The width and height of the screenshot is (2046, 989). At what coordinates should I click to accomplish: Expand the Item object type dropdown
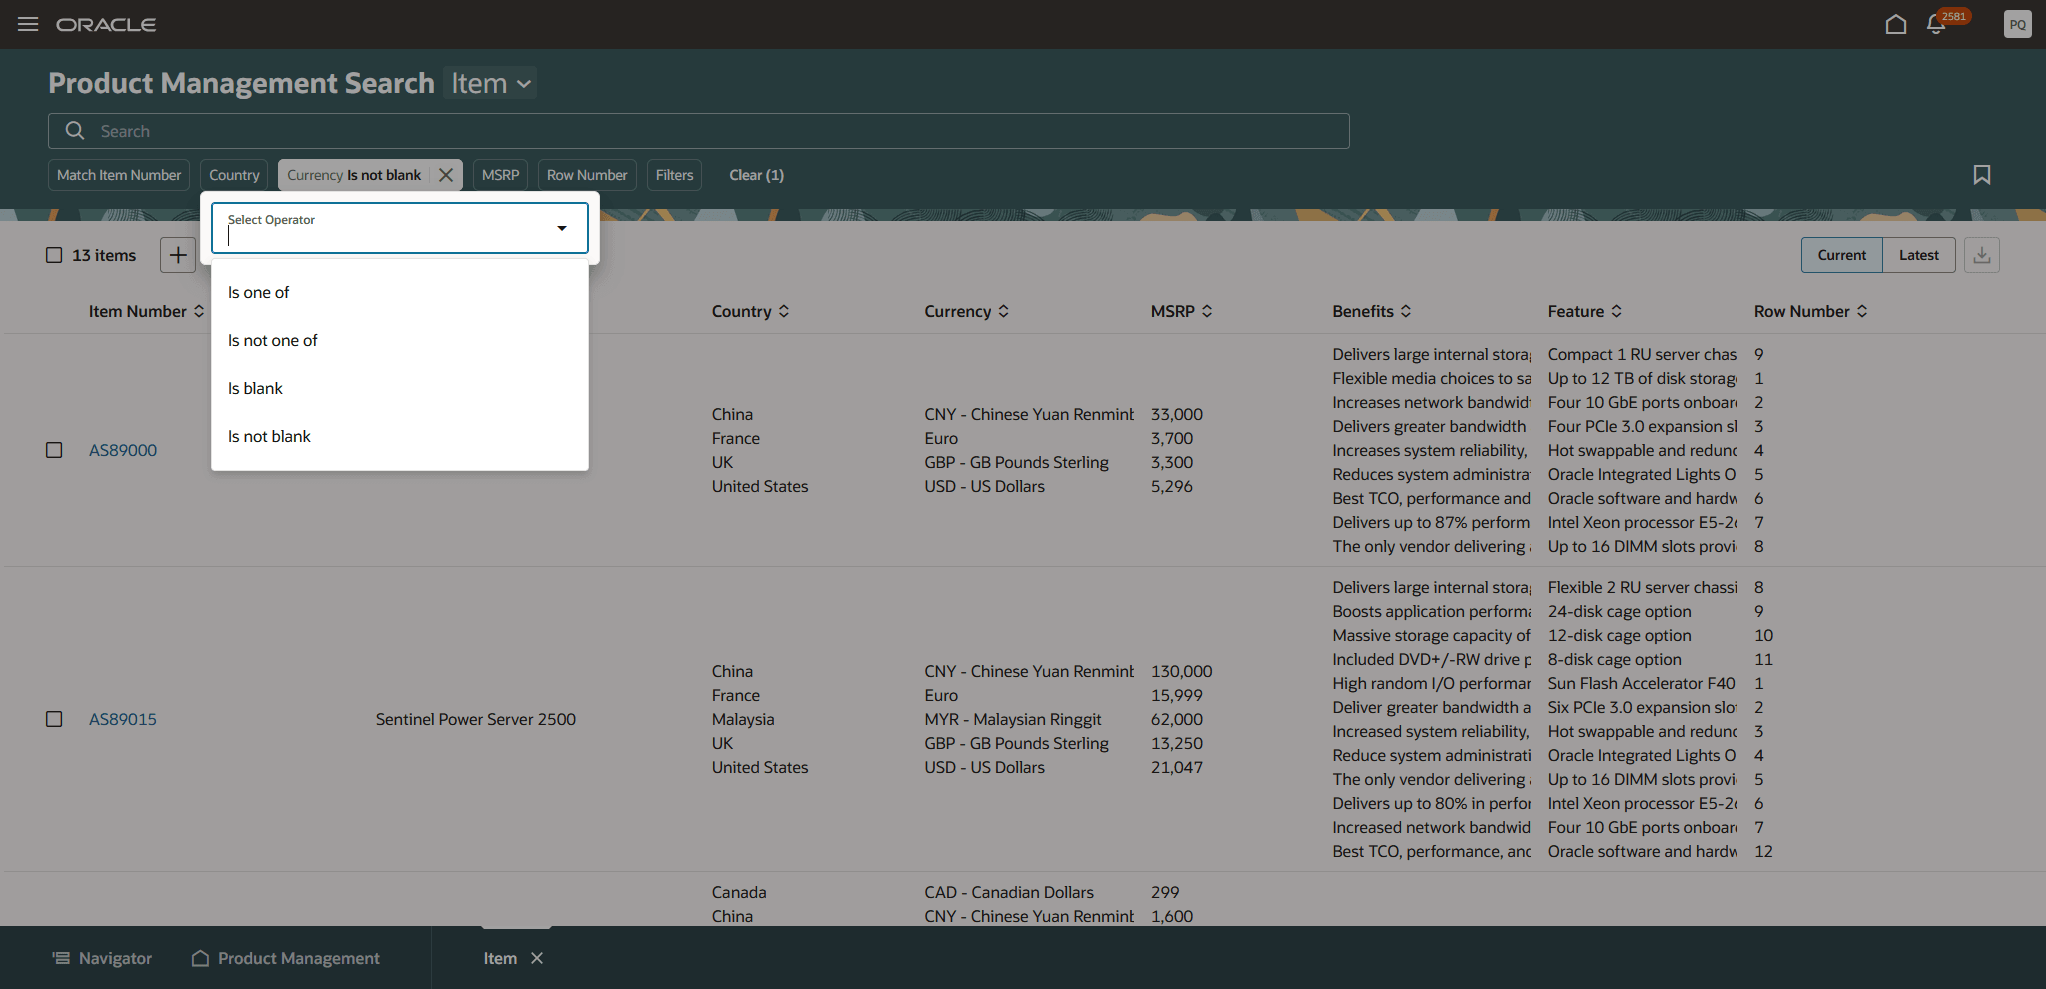click(490, 83)
